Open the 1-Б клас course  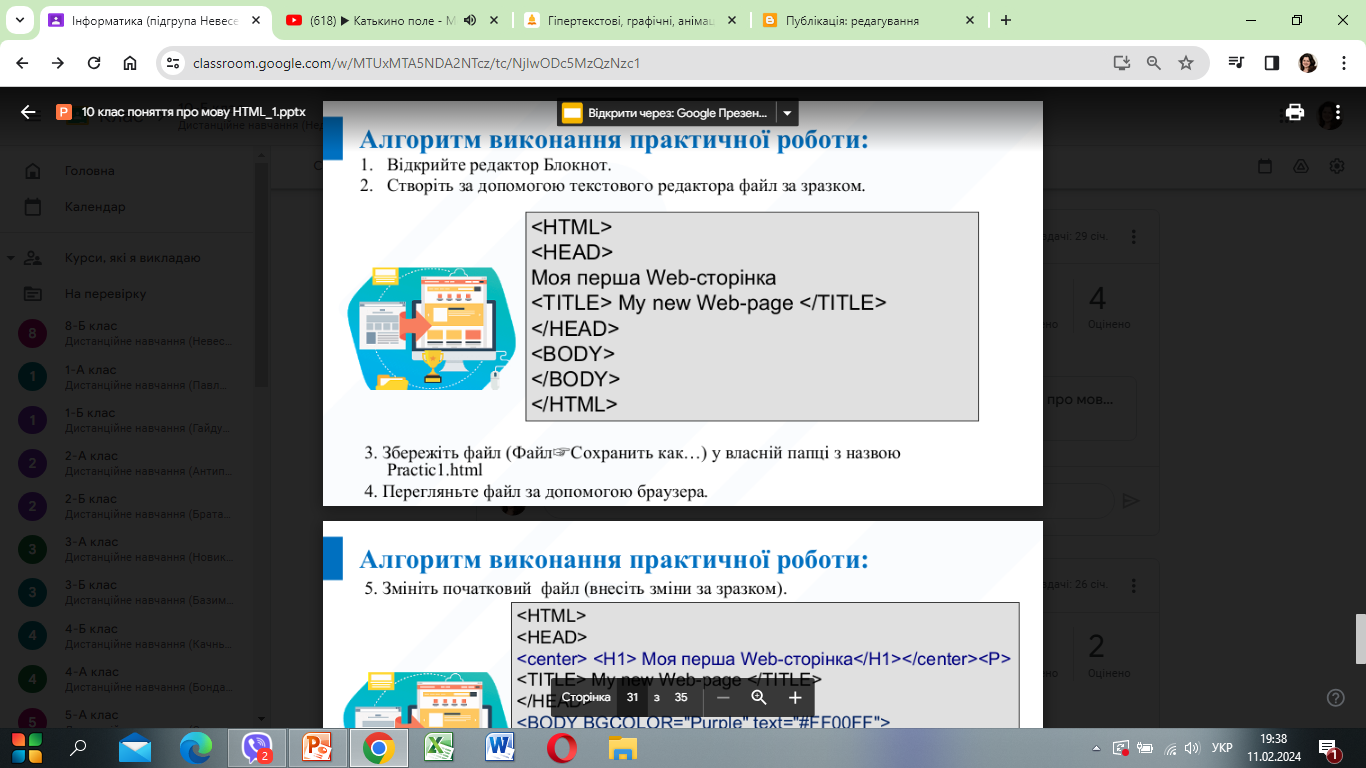(130, 420)
